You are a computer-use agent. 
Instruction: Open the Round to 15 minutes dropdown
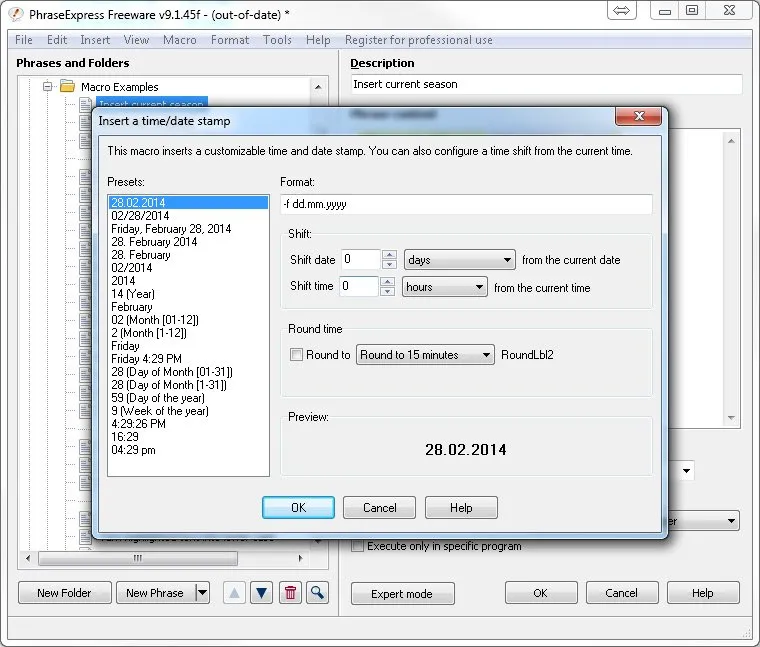(x=425, y=355)
